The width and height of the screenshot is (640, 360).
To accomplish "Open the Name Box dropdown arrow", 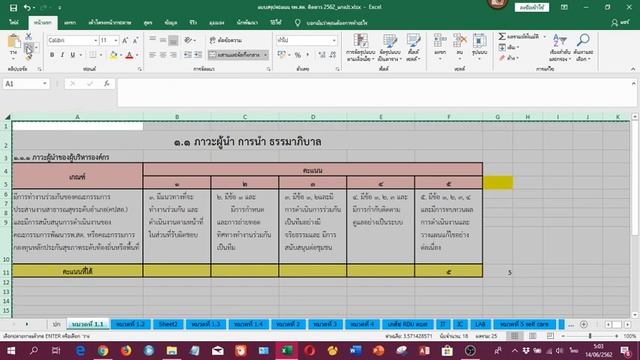I will [x=44, y=84].
